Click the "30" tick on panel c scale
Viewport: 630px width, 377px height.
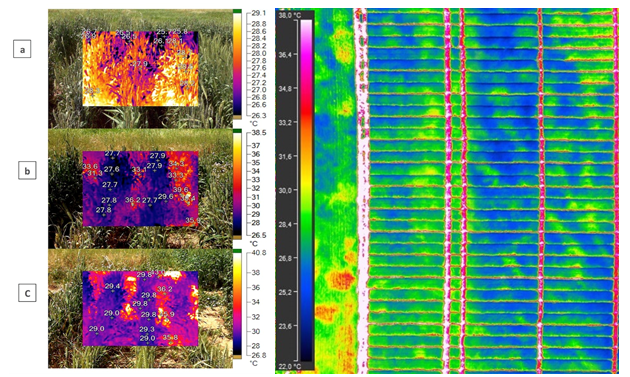[256, 331]
